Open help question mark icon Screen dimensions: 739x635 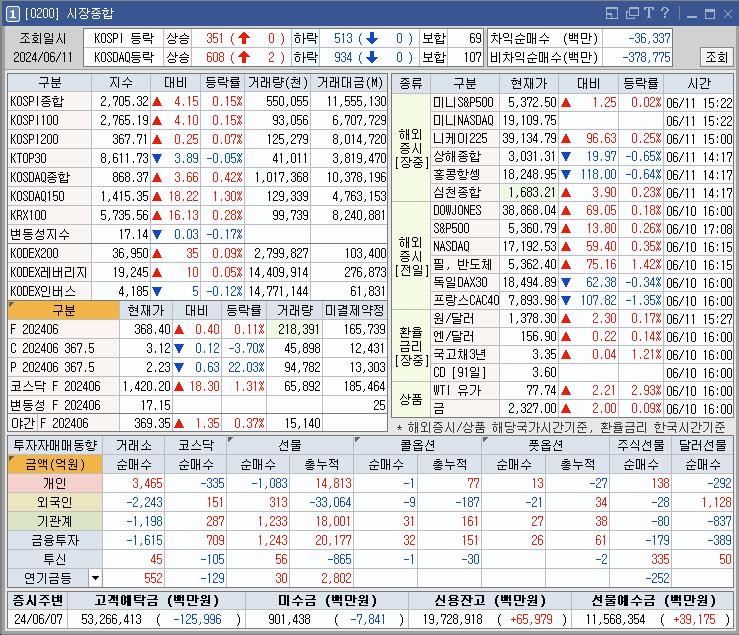point(665,13)
